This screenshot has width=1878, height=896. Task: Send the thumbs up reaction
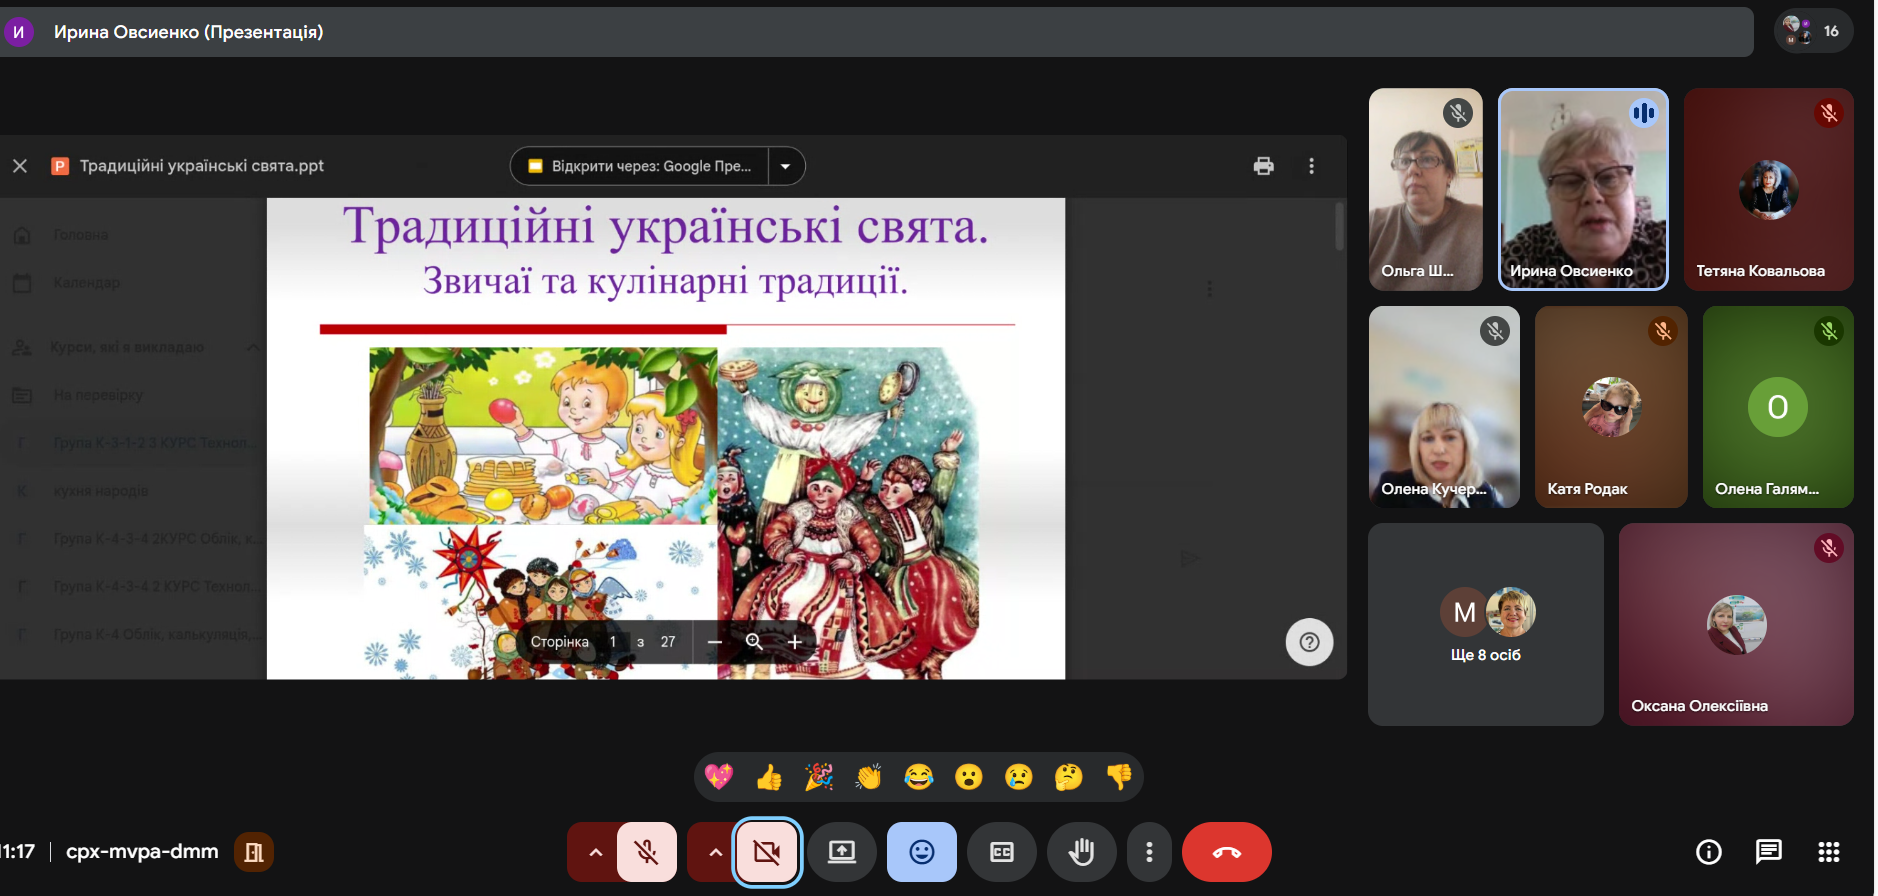769,777
